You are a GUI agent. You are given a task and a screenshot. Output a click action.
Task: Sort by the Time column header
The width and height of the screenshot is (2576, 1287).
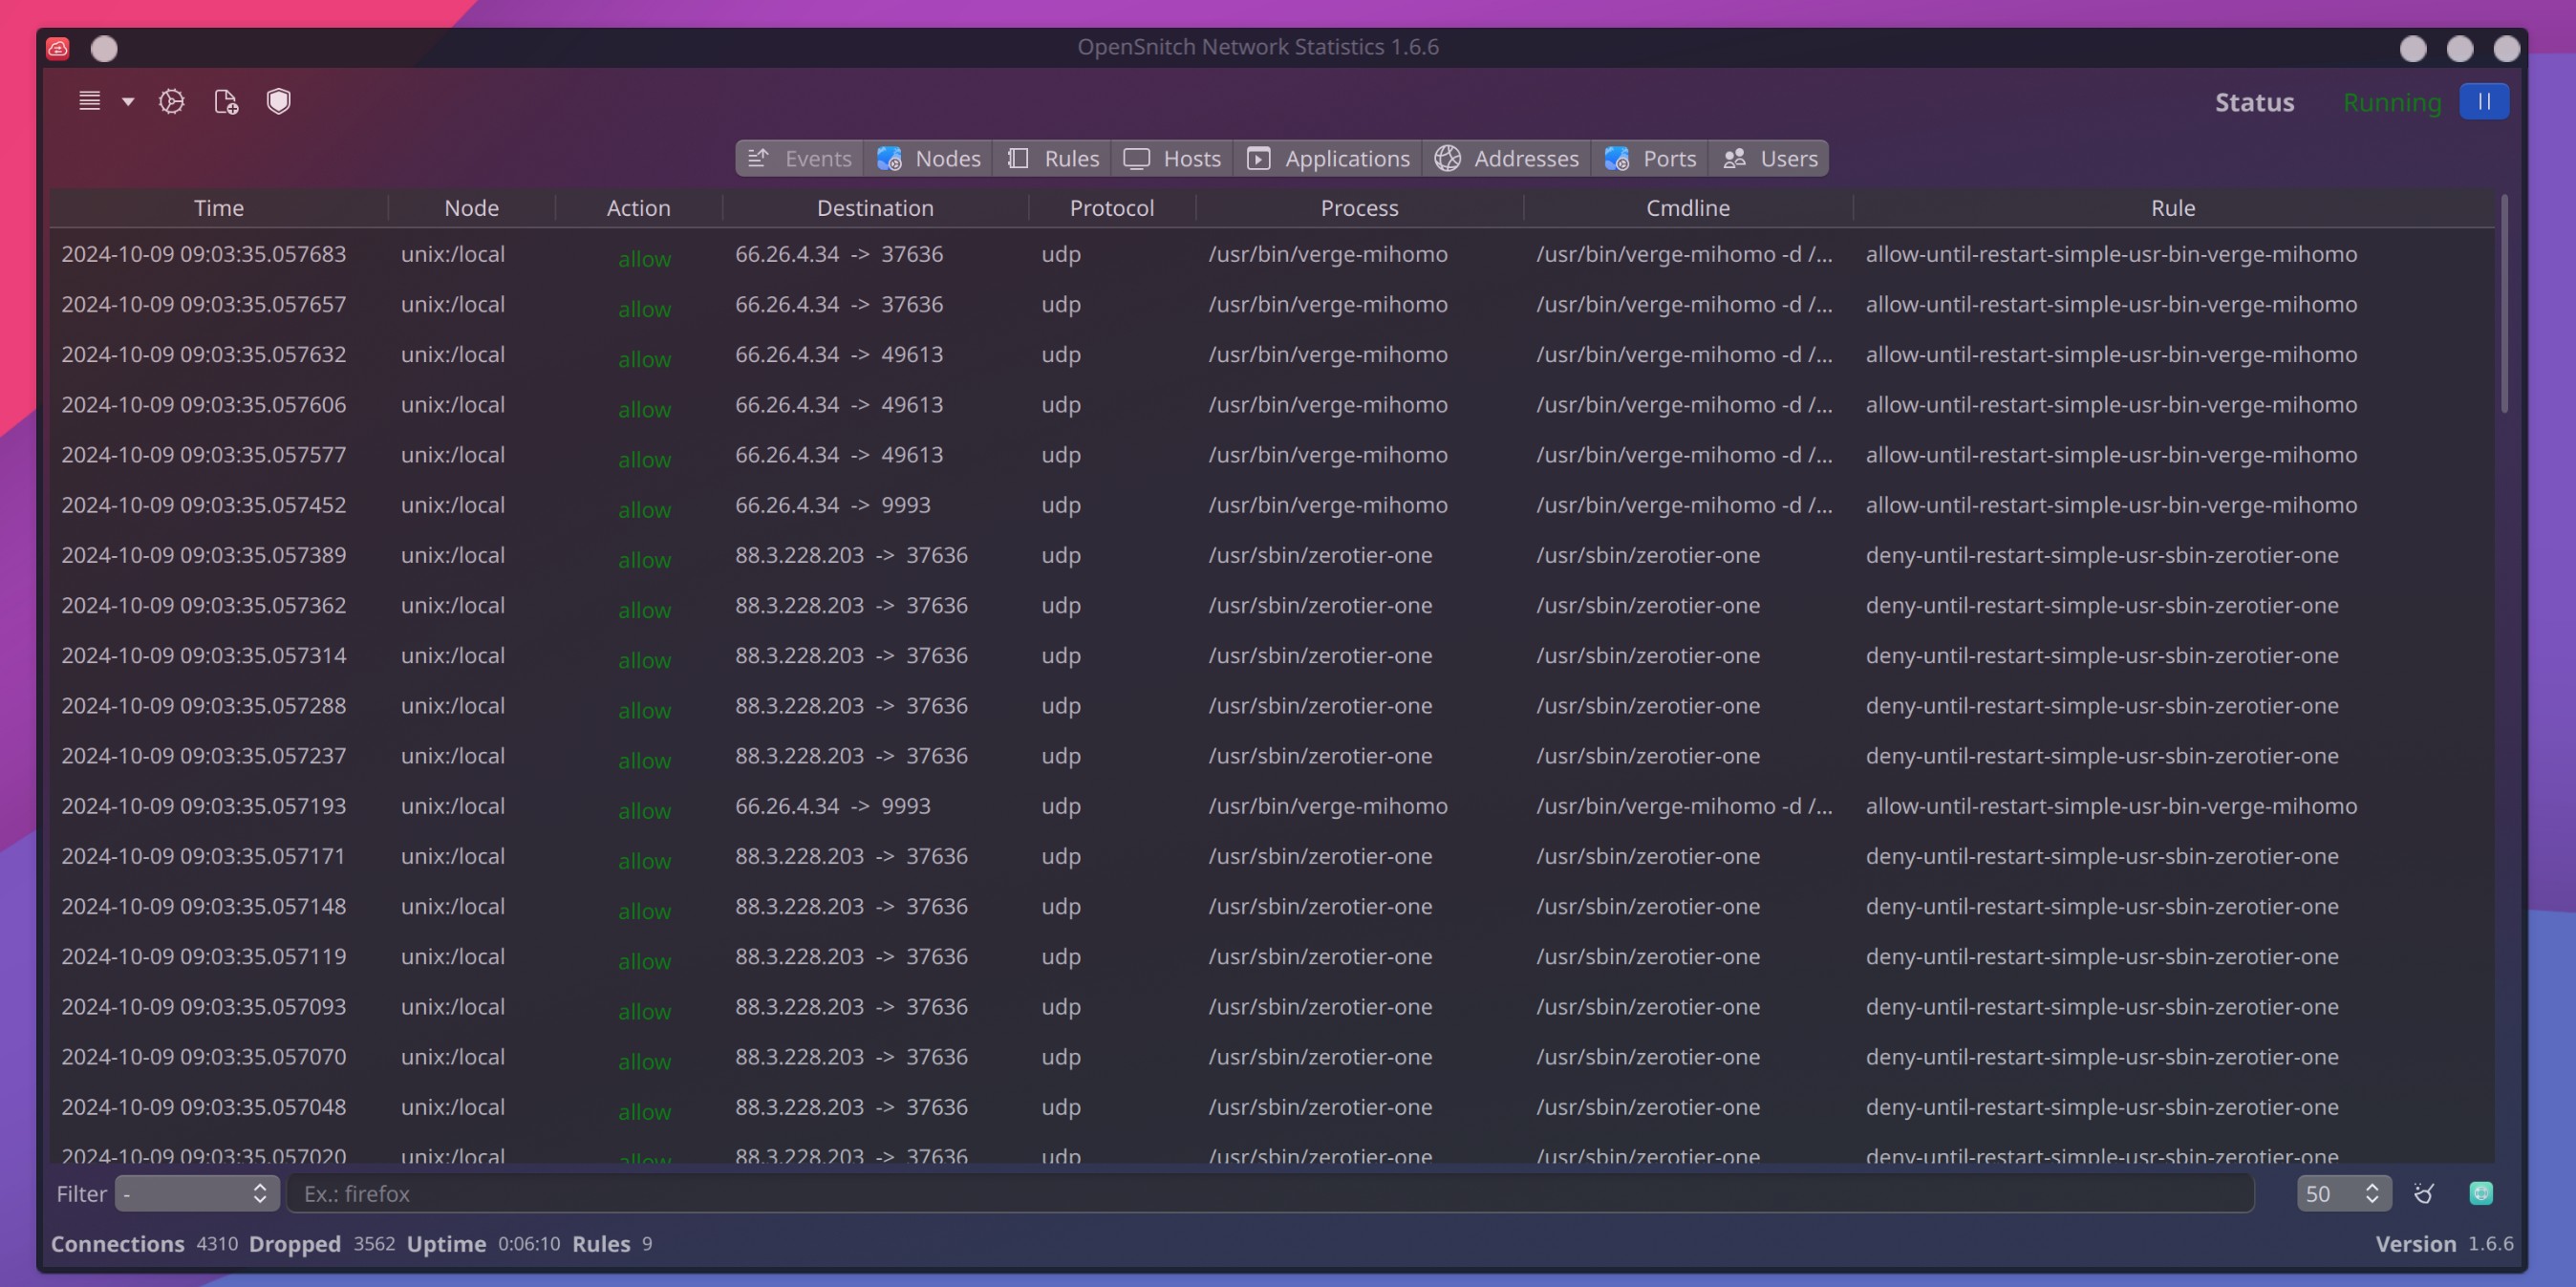tap(219, 208)
